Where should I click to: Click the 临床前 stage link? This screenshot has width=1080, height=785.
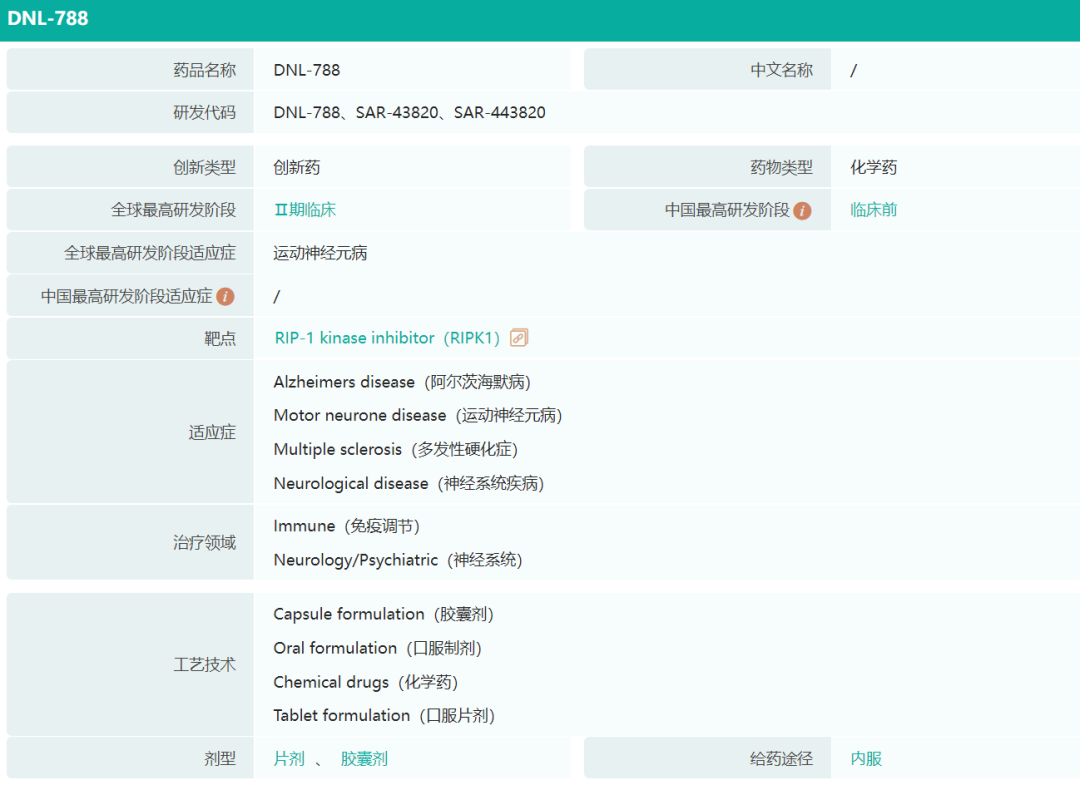873,210
